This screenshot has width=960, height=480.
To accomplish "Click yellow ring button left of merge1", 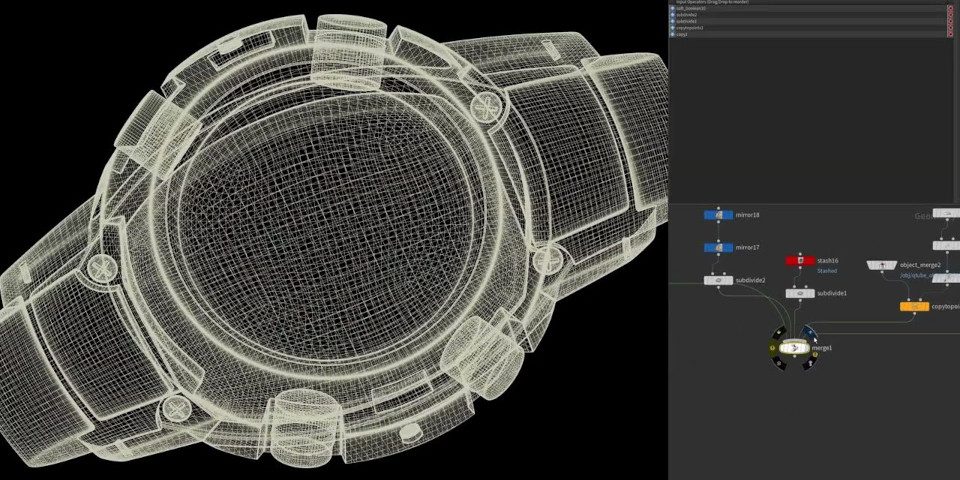I will click(x=772, y=347).
